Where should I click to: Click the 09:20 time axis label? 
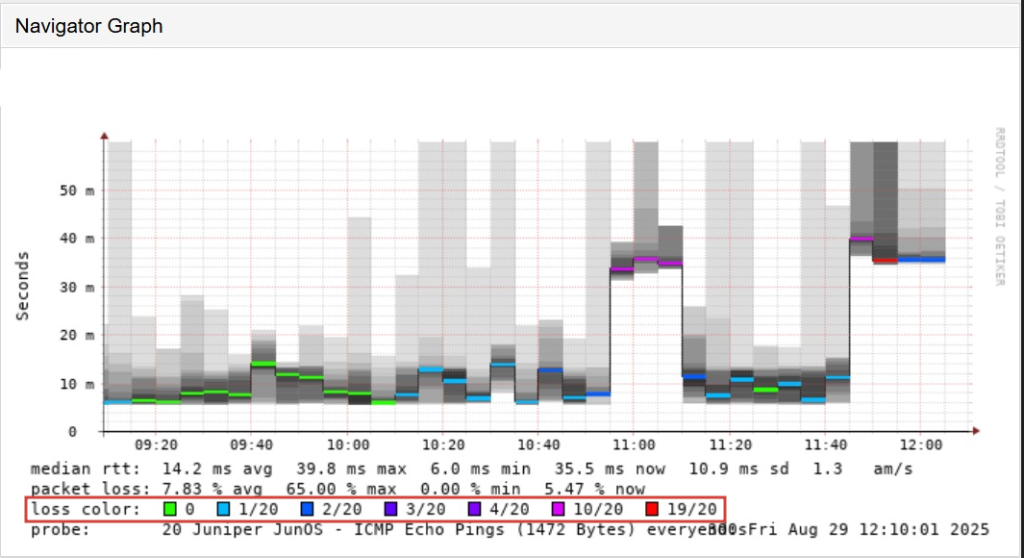155,444
